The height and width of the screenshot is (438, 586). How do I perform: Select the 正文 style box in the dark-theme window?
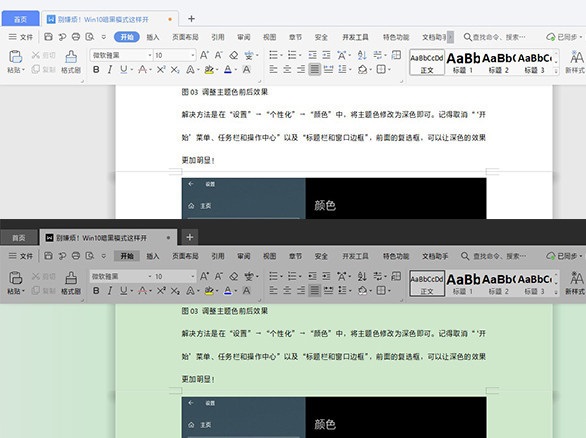[427, 283]
